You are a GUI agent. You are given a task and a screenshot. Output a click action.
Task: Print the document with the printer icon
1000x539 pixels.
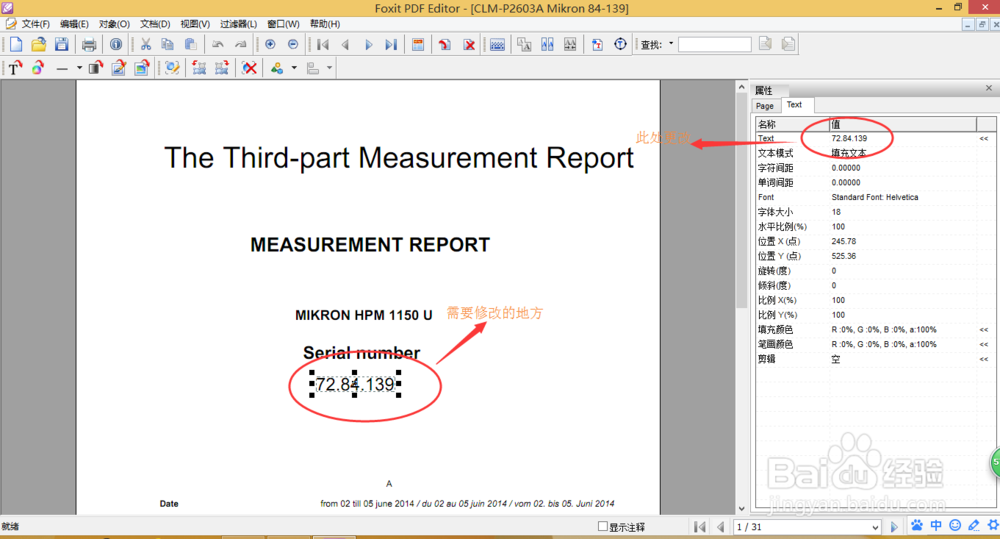tap(89, 45)
